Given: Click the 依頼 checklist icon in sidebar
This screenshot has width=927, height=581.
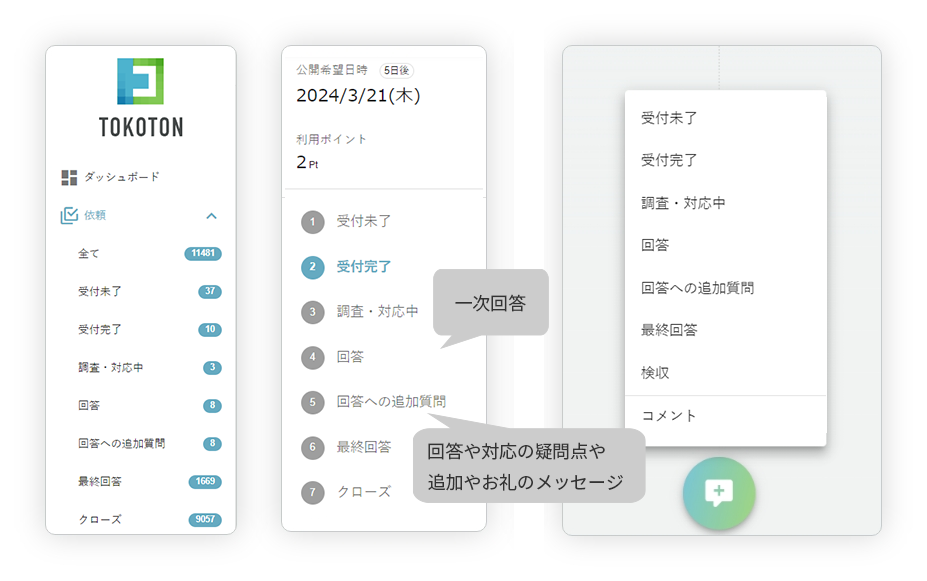Looking at the screenshot, I should click(x=69, y=215).
